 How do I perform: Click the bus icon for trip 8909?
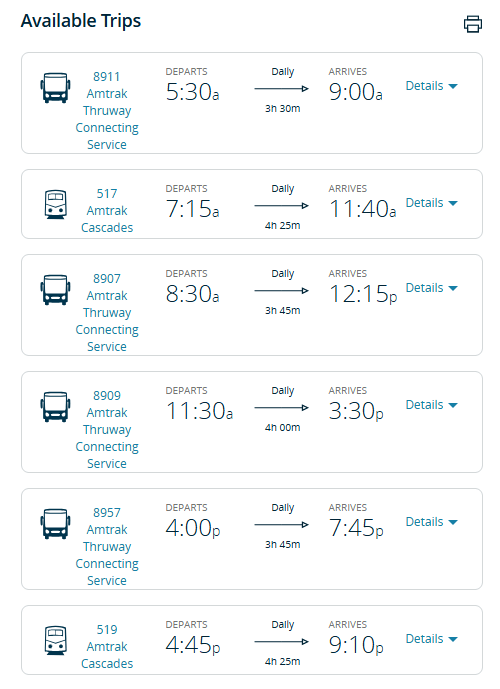(x=55, y=407)
